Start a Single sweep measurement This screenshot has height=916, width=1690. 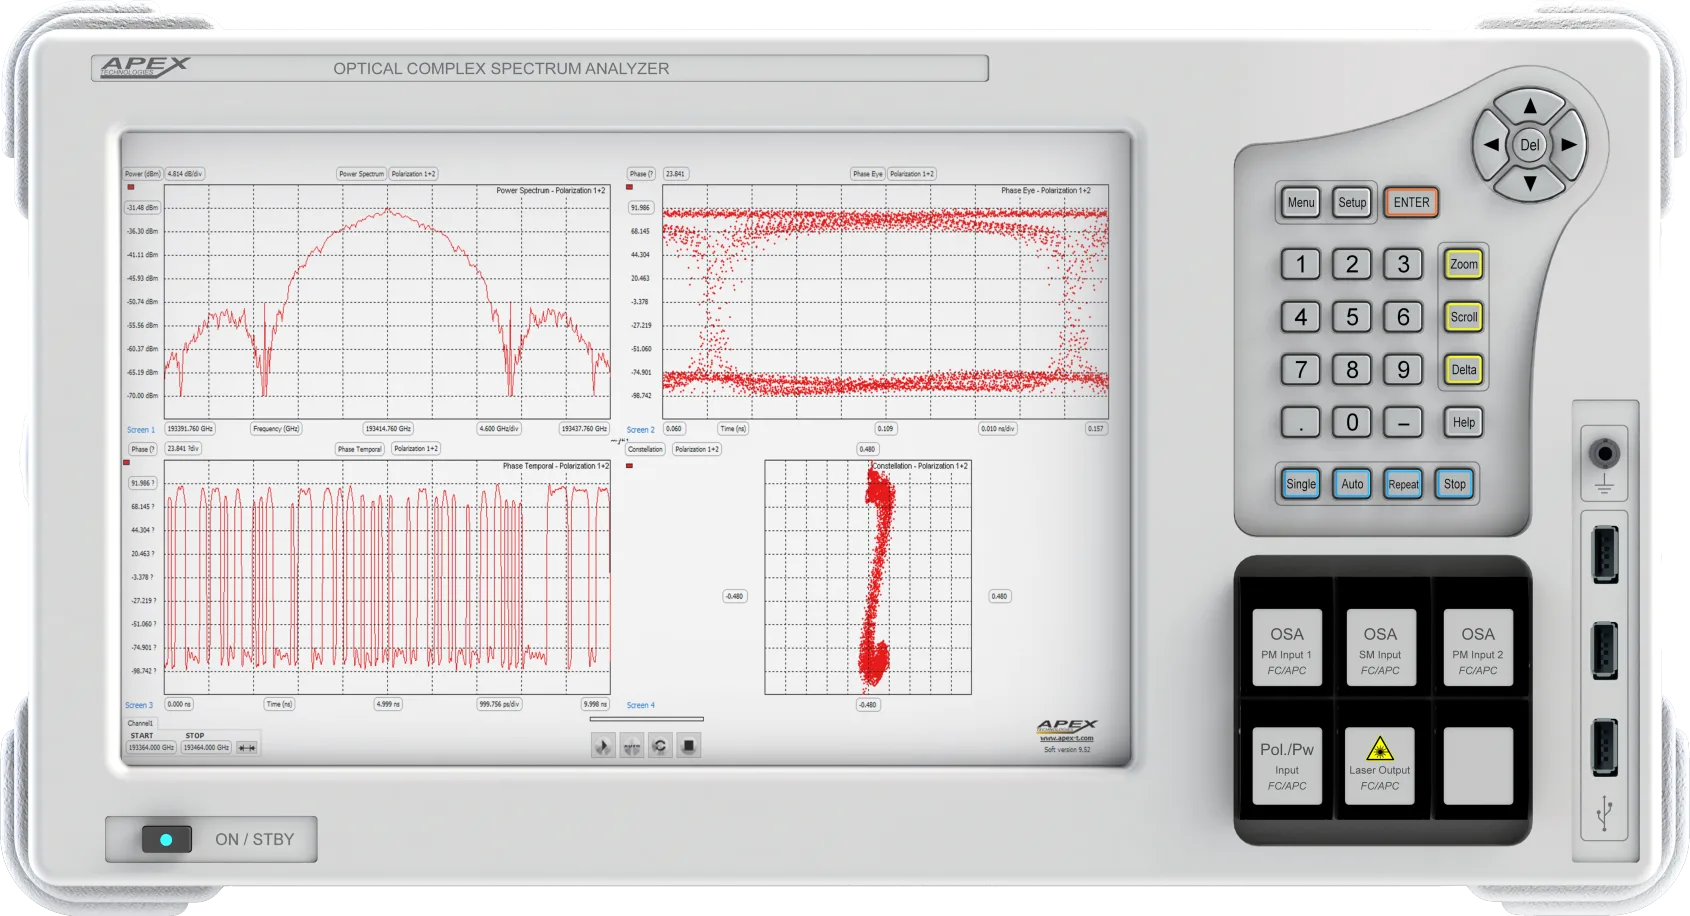(x=1301, y=484)
